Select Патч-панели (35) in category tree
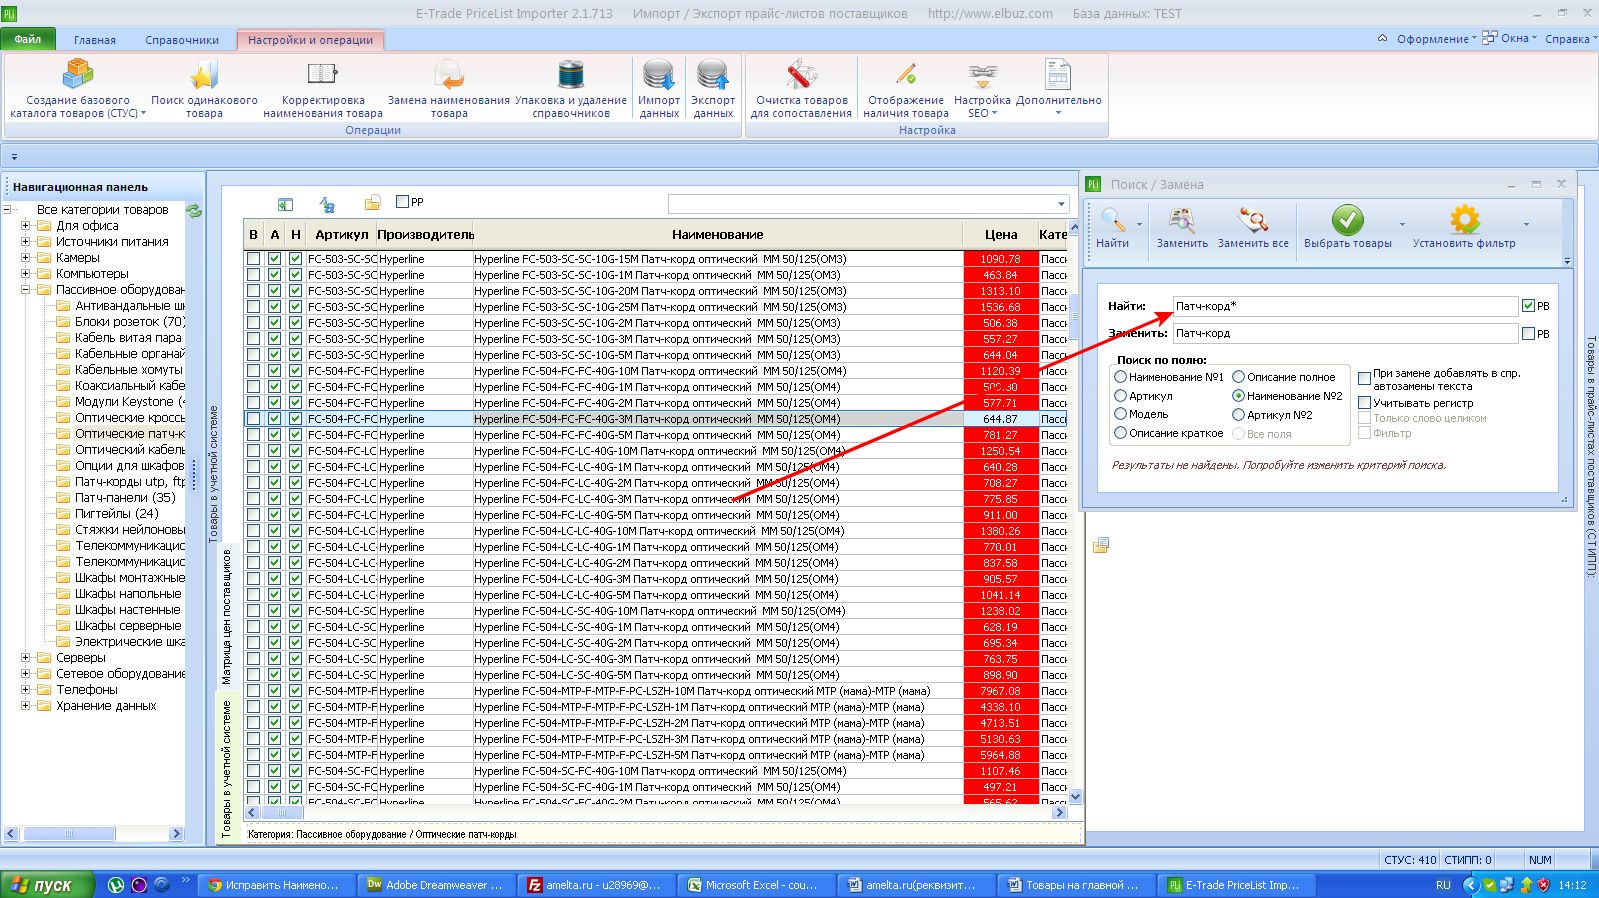 click(x=125, y=498)
